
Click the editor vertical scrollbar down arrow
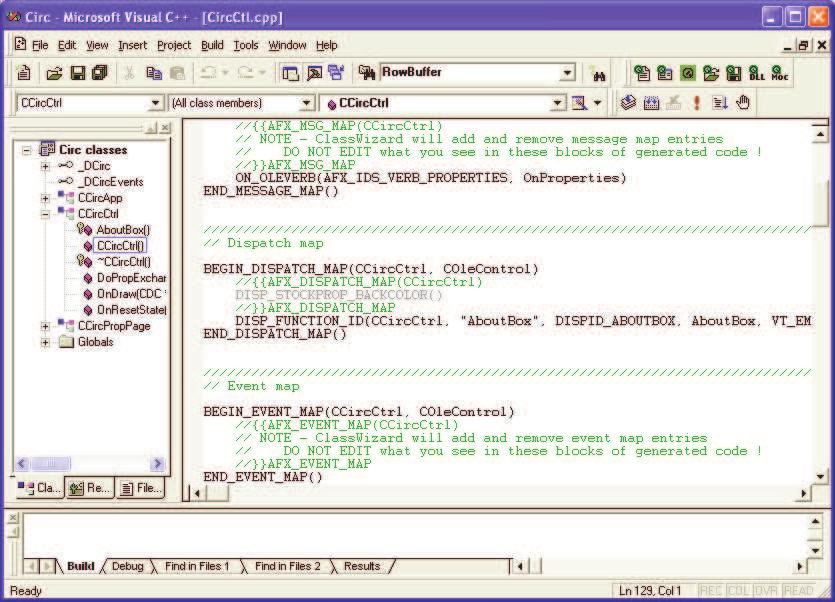(x=820, y=476)
